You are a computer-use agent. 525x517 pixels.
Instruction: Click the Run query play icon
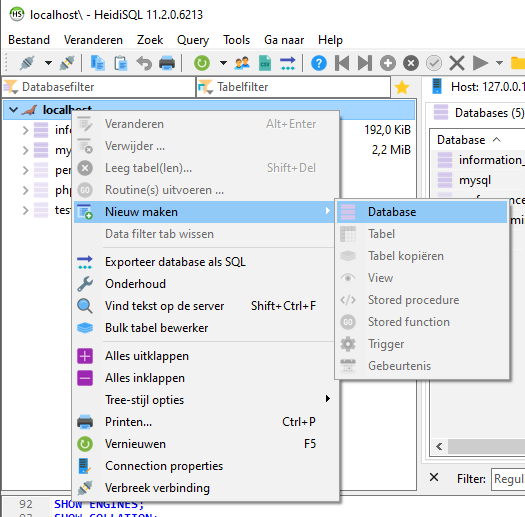point(480,63)
